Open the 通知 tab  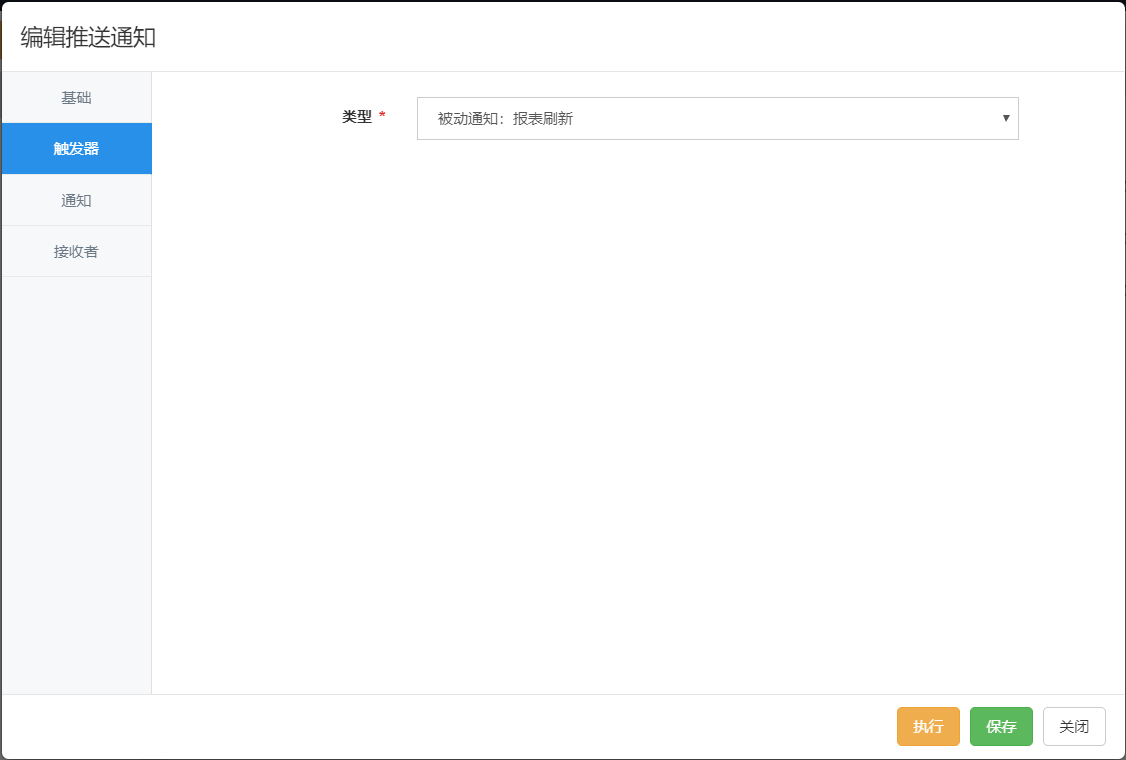coord(76,200)
